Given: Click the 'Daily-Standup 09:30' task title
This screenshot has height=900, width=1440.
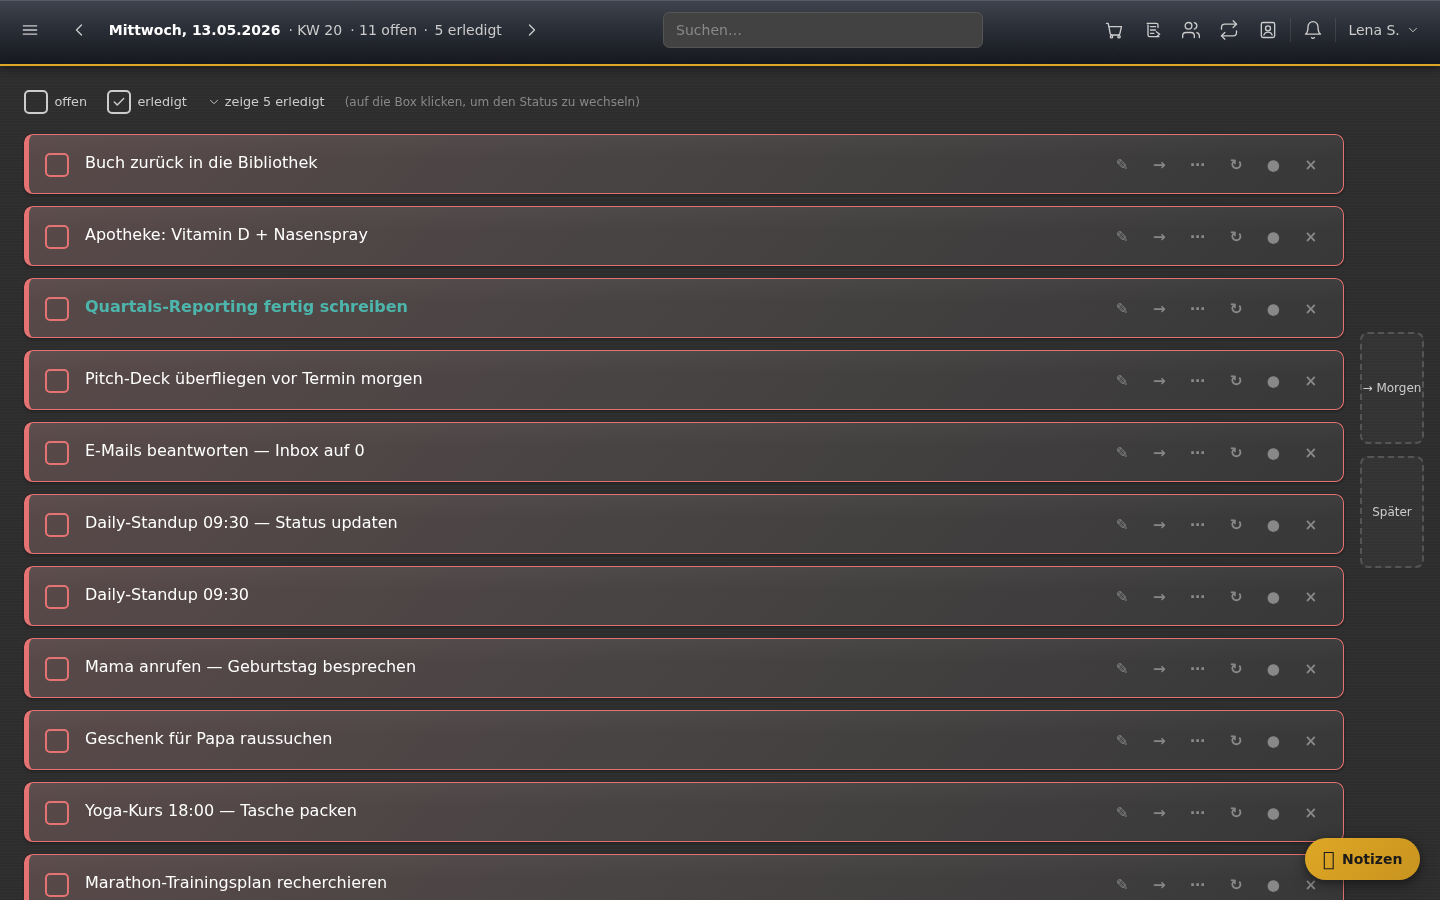Looking at the screenshot, I should pos(167,594).
